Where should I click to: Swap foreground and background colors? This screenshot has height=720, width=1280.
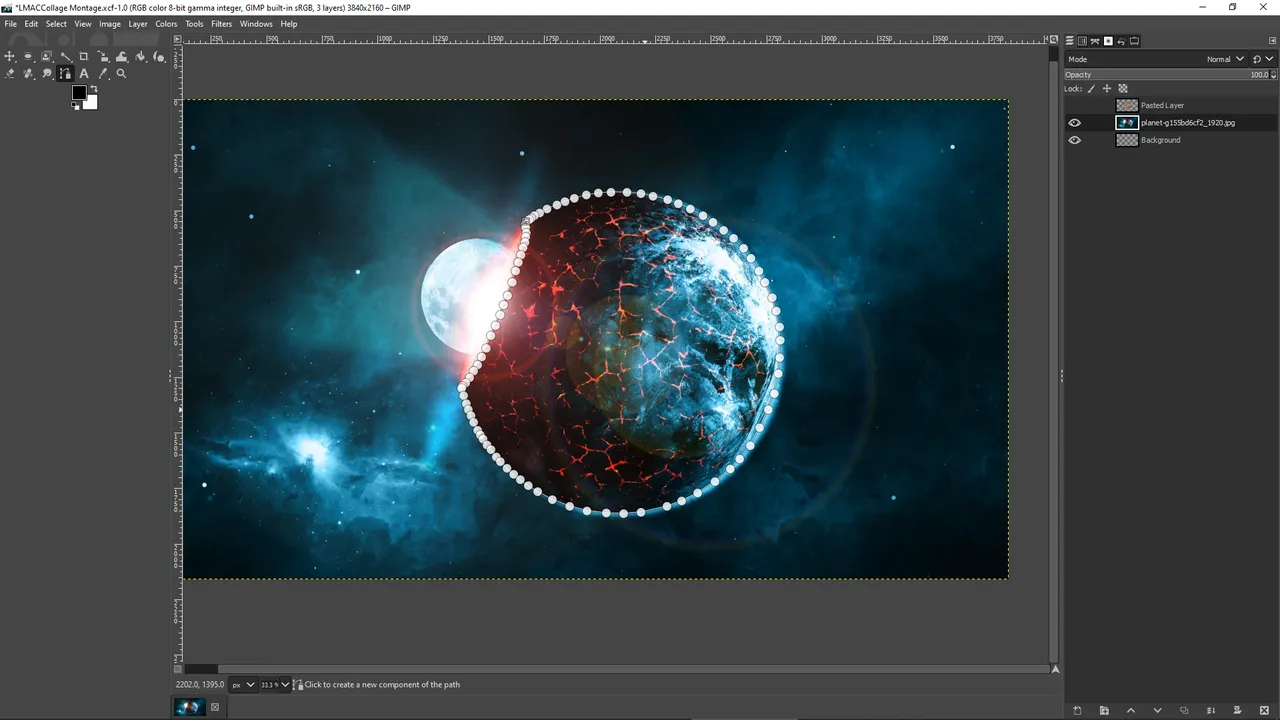(94, 88)
